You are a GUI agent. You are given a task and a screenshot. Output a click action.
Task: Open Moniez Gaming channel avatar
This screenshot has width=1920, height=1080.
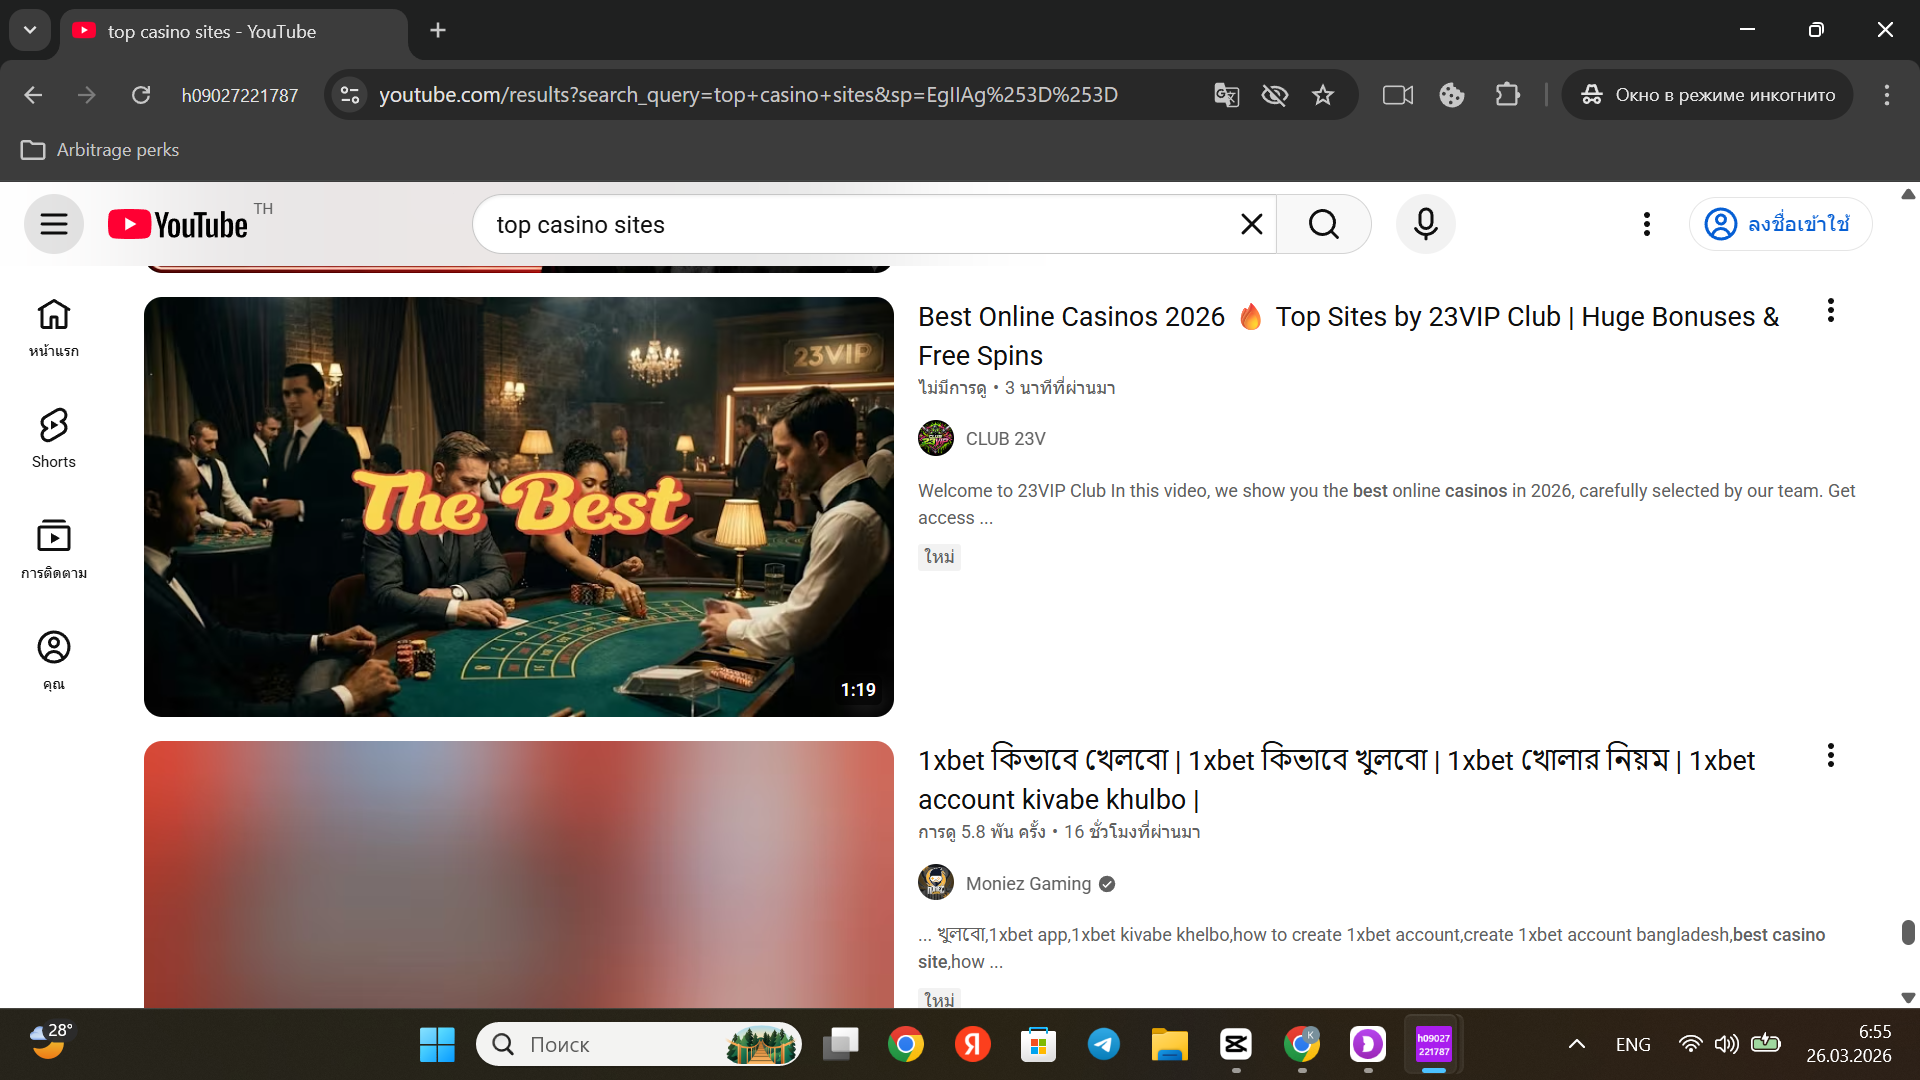point(936,883)
